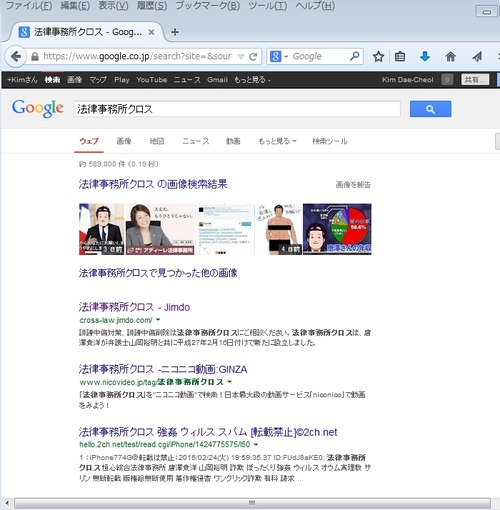500x510 pixels.
Task: Click 画像 in the black Google bar
Action: tap(74, 80)
